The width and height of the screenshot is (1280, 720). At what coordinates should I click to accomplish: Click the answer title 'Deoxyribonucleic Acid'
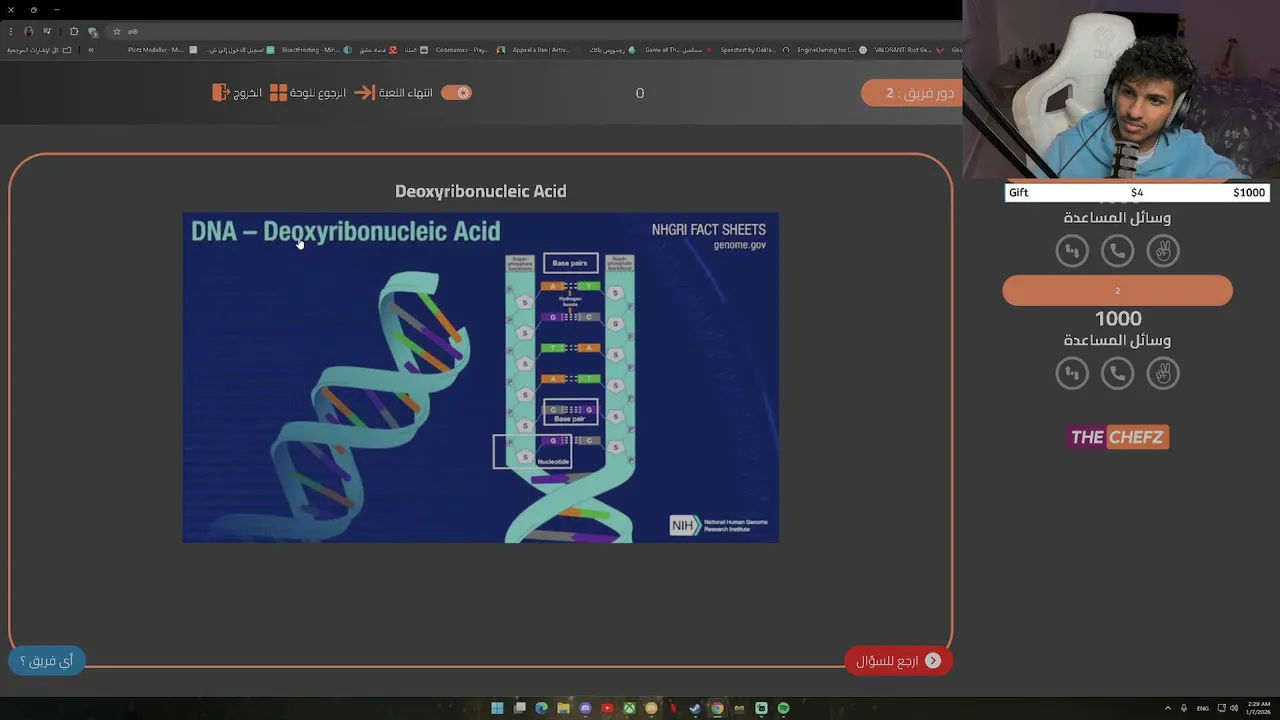(x=481, y=191)
